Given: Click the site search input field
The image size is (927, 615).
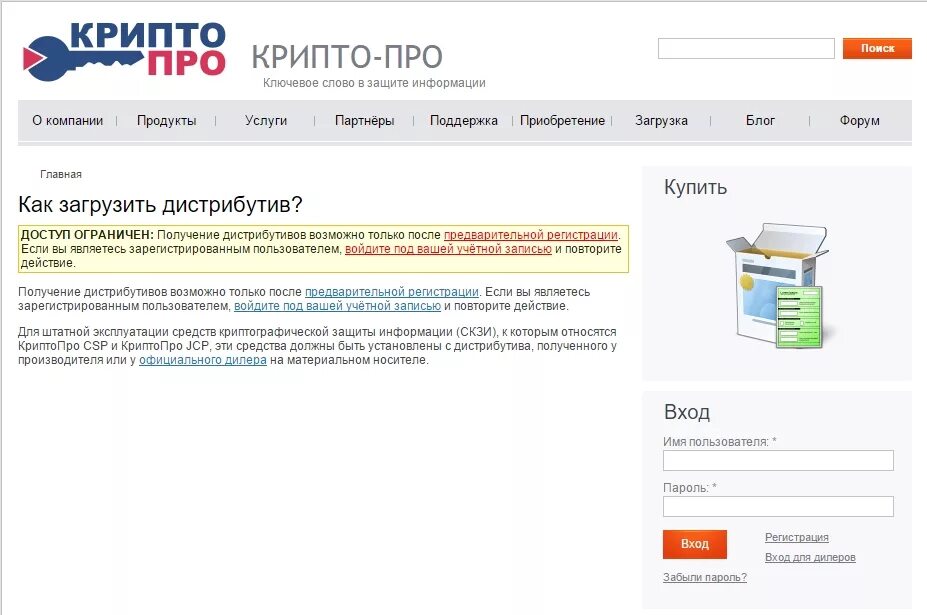Looking at the screenshot, I should click(x=746, y=48).
